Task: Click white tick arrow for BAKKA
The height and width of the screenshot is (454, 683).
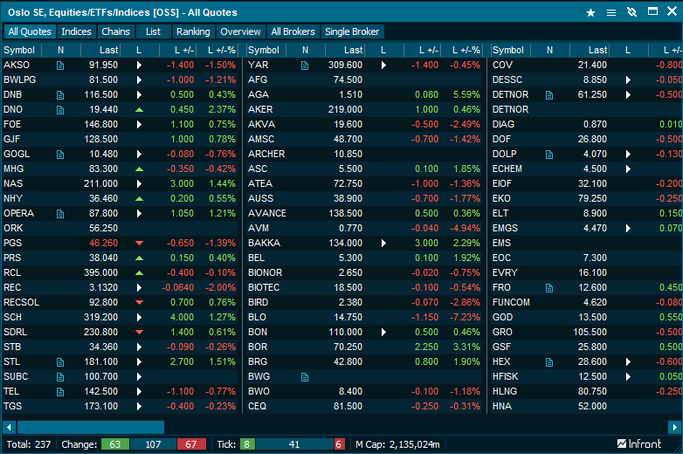Action: click(383, 243)
